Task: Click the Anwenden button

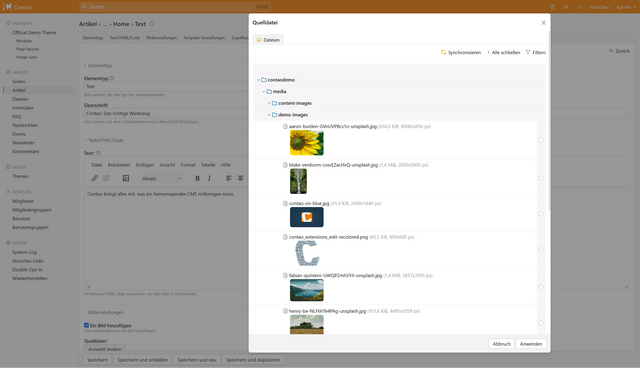Action: coord(531,344)
